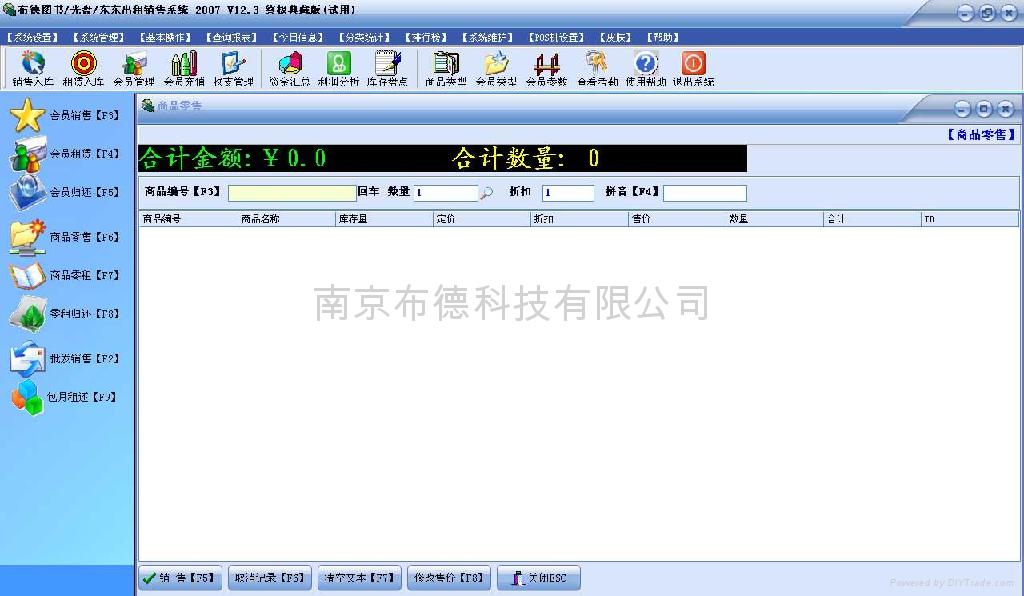Screen dimensions: 1024x596
Task: Open 基本操作 menu
Action: pos(165,37)
